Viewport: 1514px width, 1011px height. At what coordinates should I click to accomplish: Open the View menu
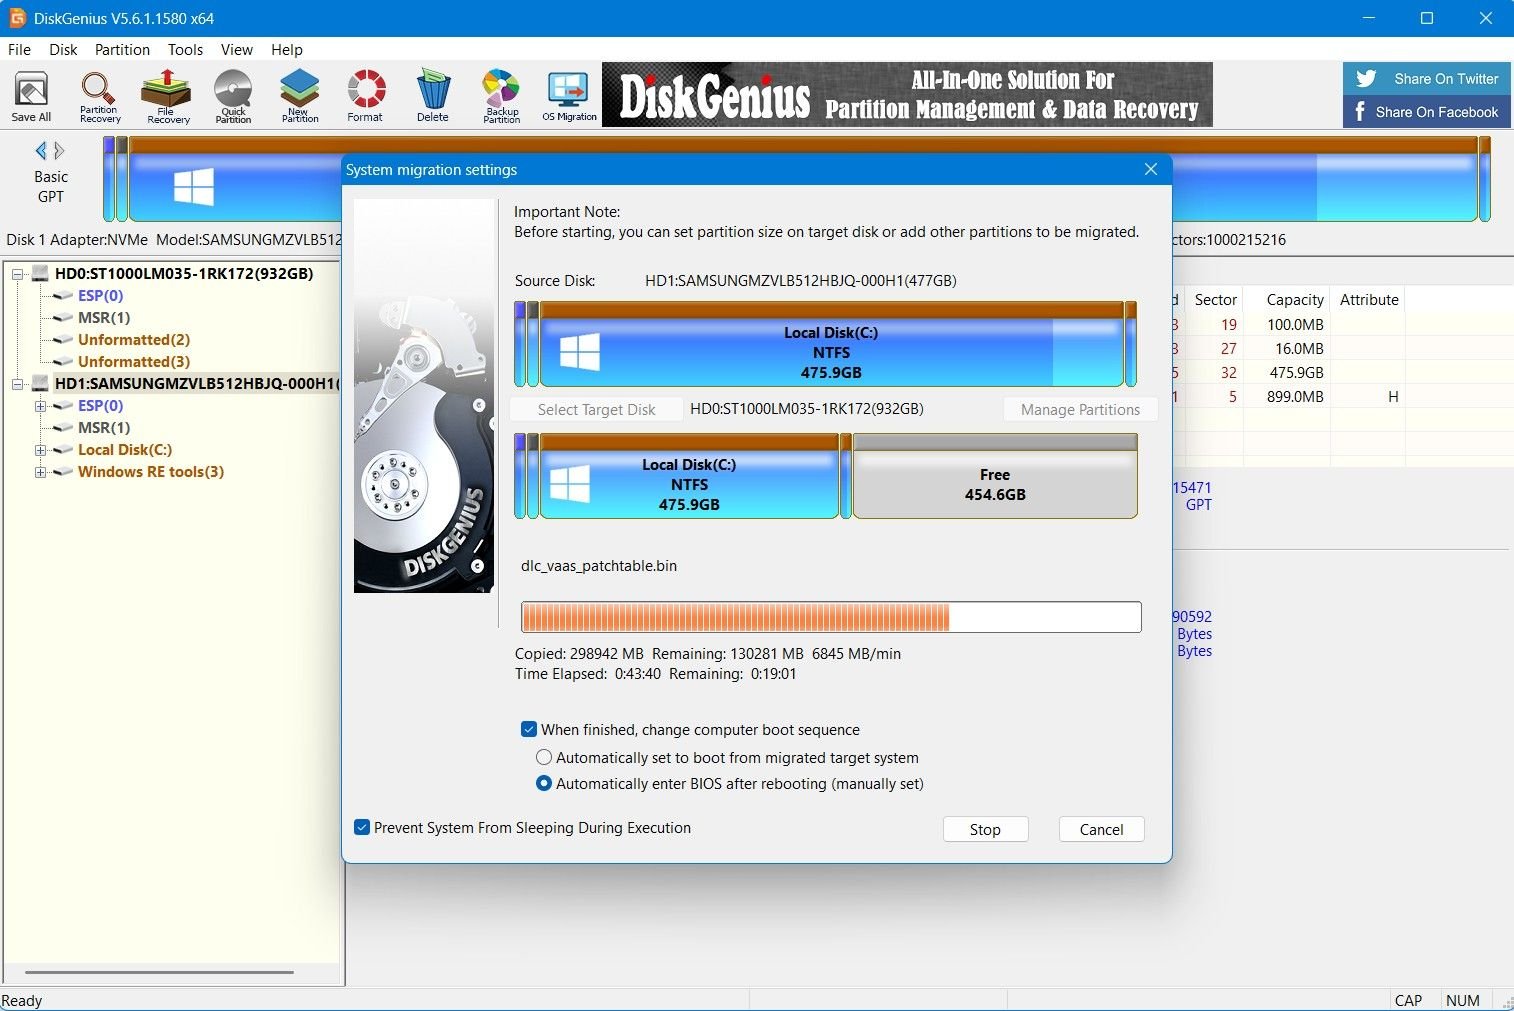[x=237, y=49]
